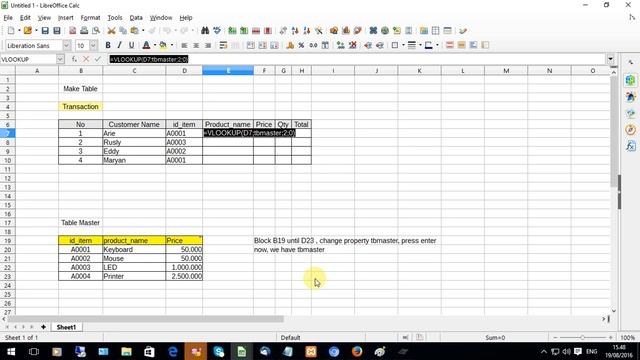640x360 pixels.
Task: Click the Format as Percent icon
Action: pyautogui.click(x=301, y=45)
